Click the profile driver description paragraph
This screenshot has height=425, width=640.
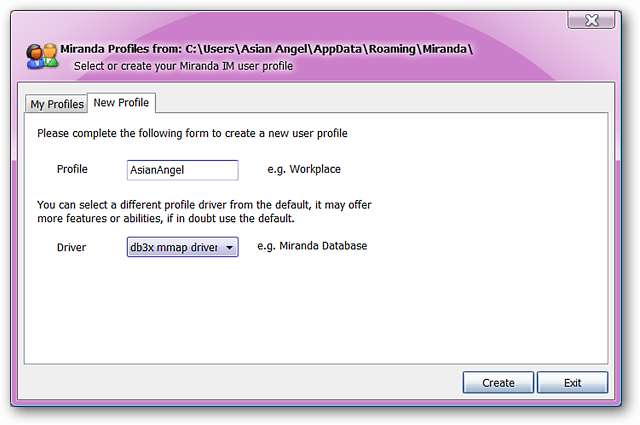coord(204,211)
